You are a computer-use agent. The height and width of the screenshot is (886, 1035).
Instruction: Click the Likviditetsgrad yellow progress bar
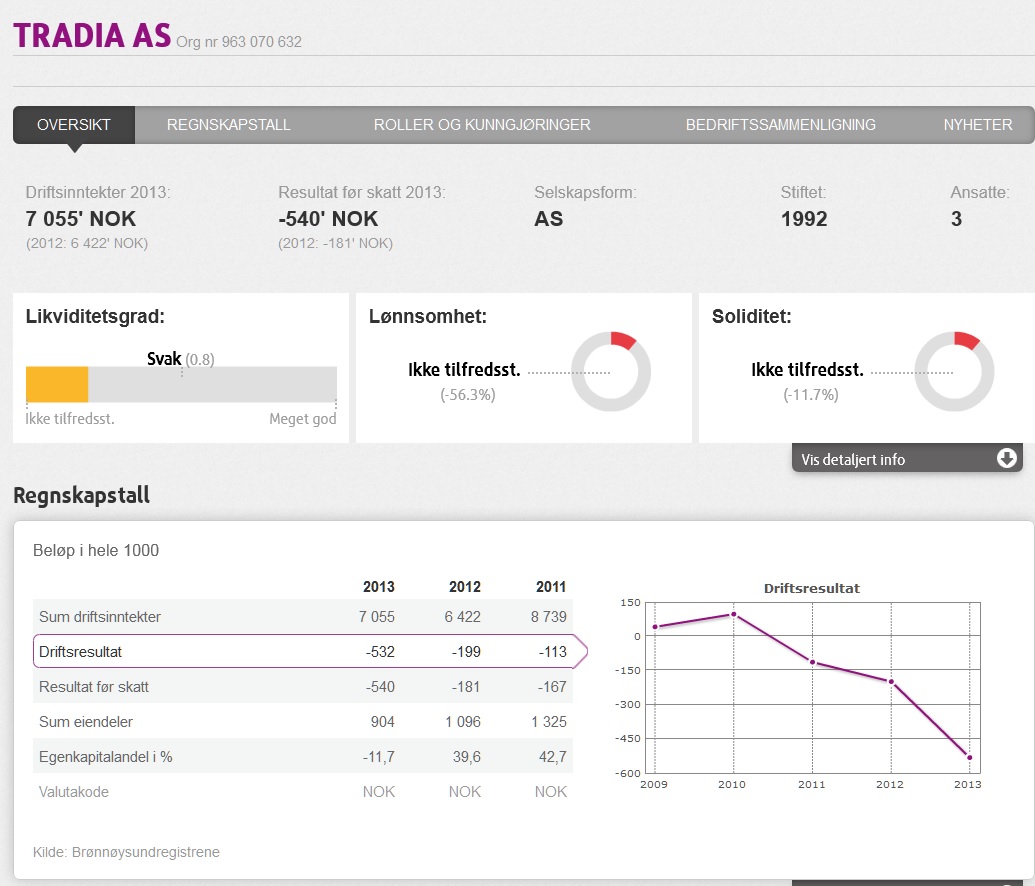(x=57, y=384)
